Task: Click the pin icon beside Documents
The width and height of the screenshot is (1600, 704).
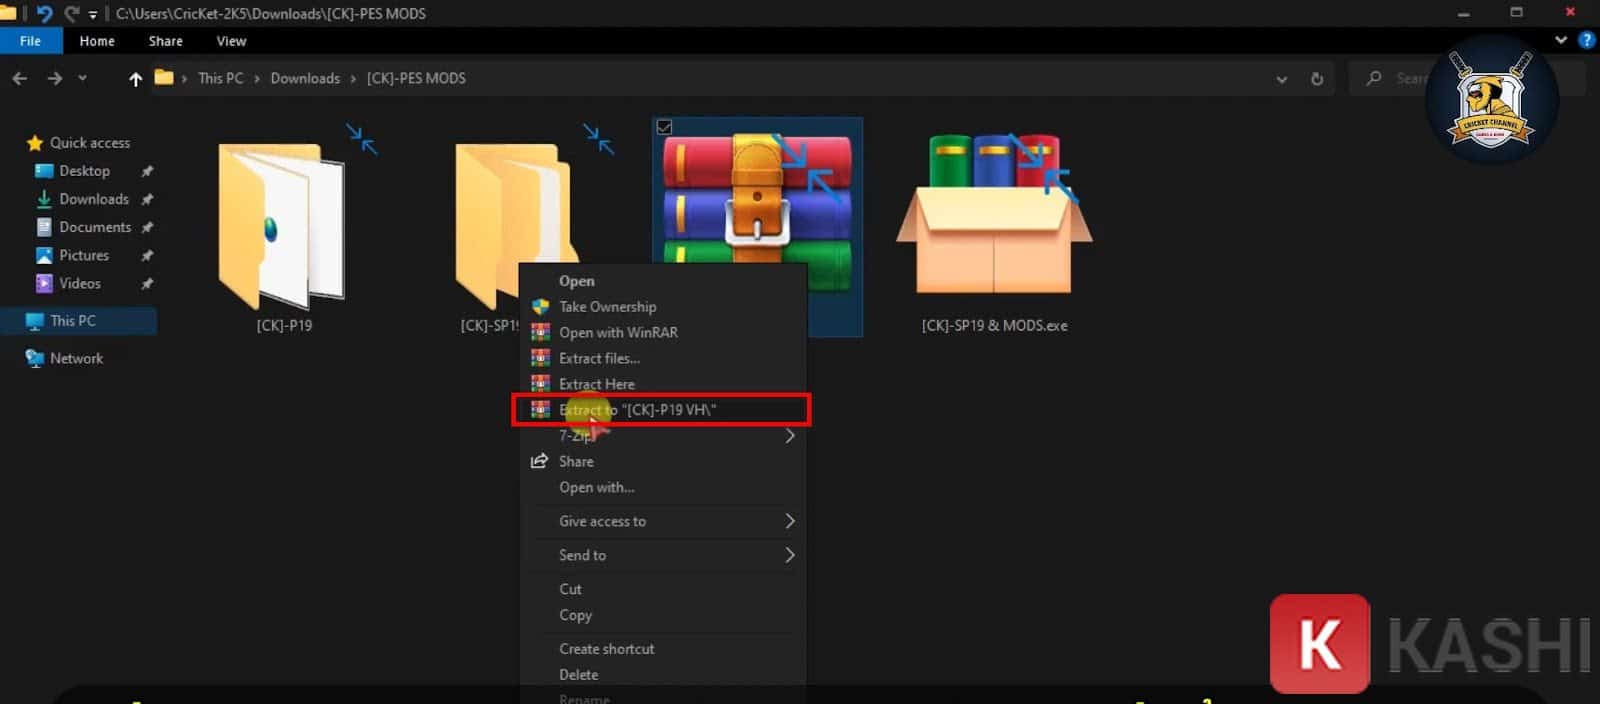Action: (147, 227)
